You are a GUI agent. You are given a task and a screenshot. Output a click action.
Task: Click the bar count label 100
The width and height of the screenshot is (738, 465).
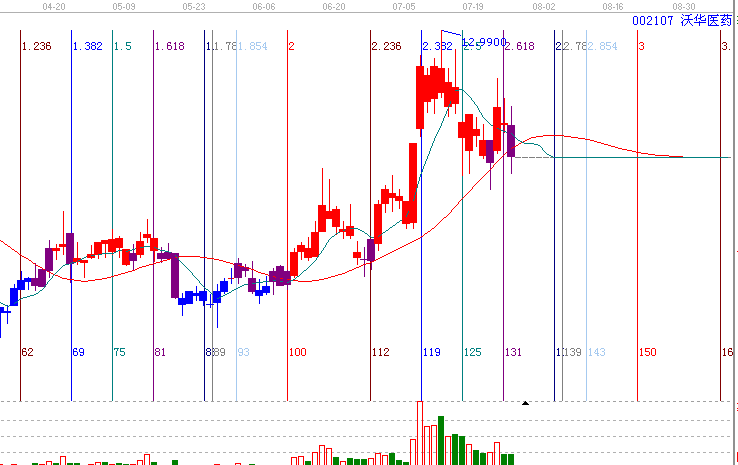coord(297,352)
